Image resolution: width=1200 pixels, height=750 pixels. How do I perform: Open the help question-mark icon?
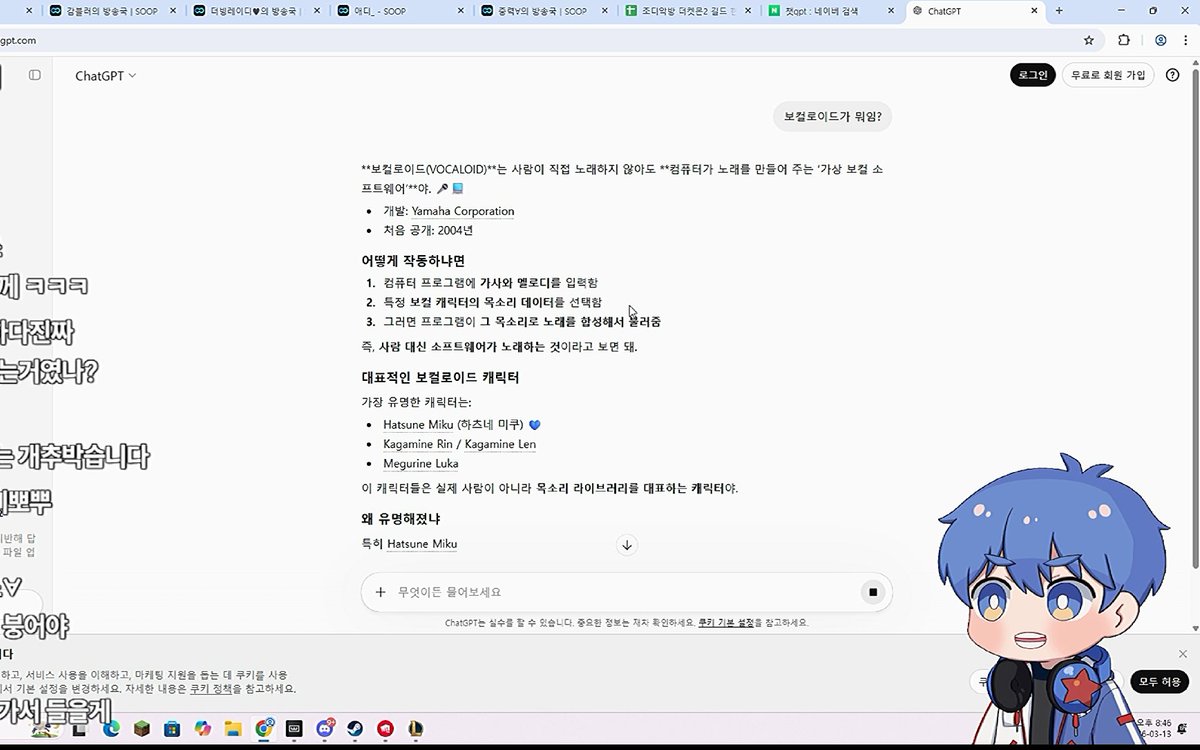pyautogui.click(x=1173, y=75)
